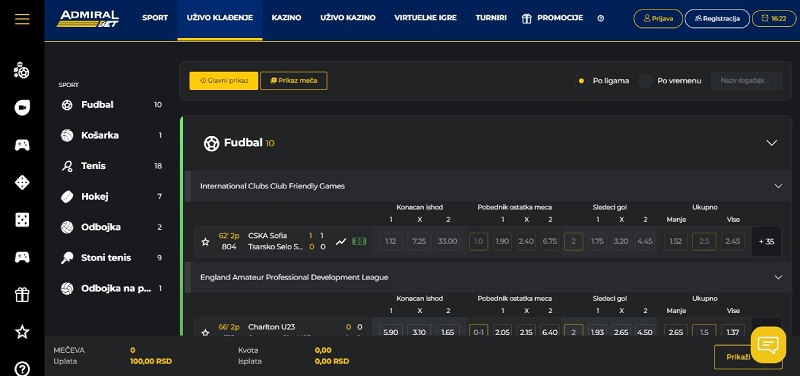Collapse the Fudbal section chevron
800x376 pixels.
coord(771,143)
